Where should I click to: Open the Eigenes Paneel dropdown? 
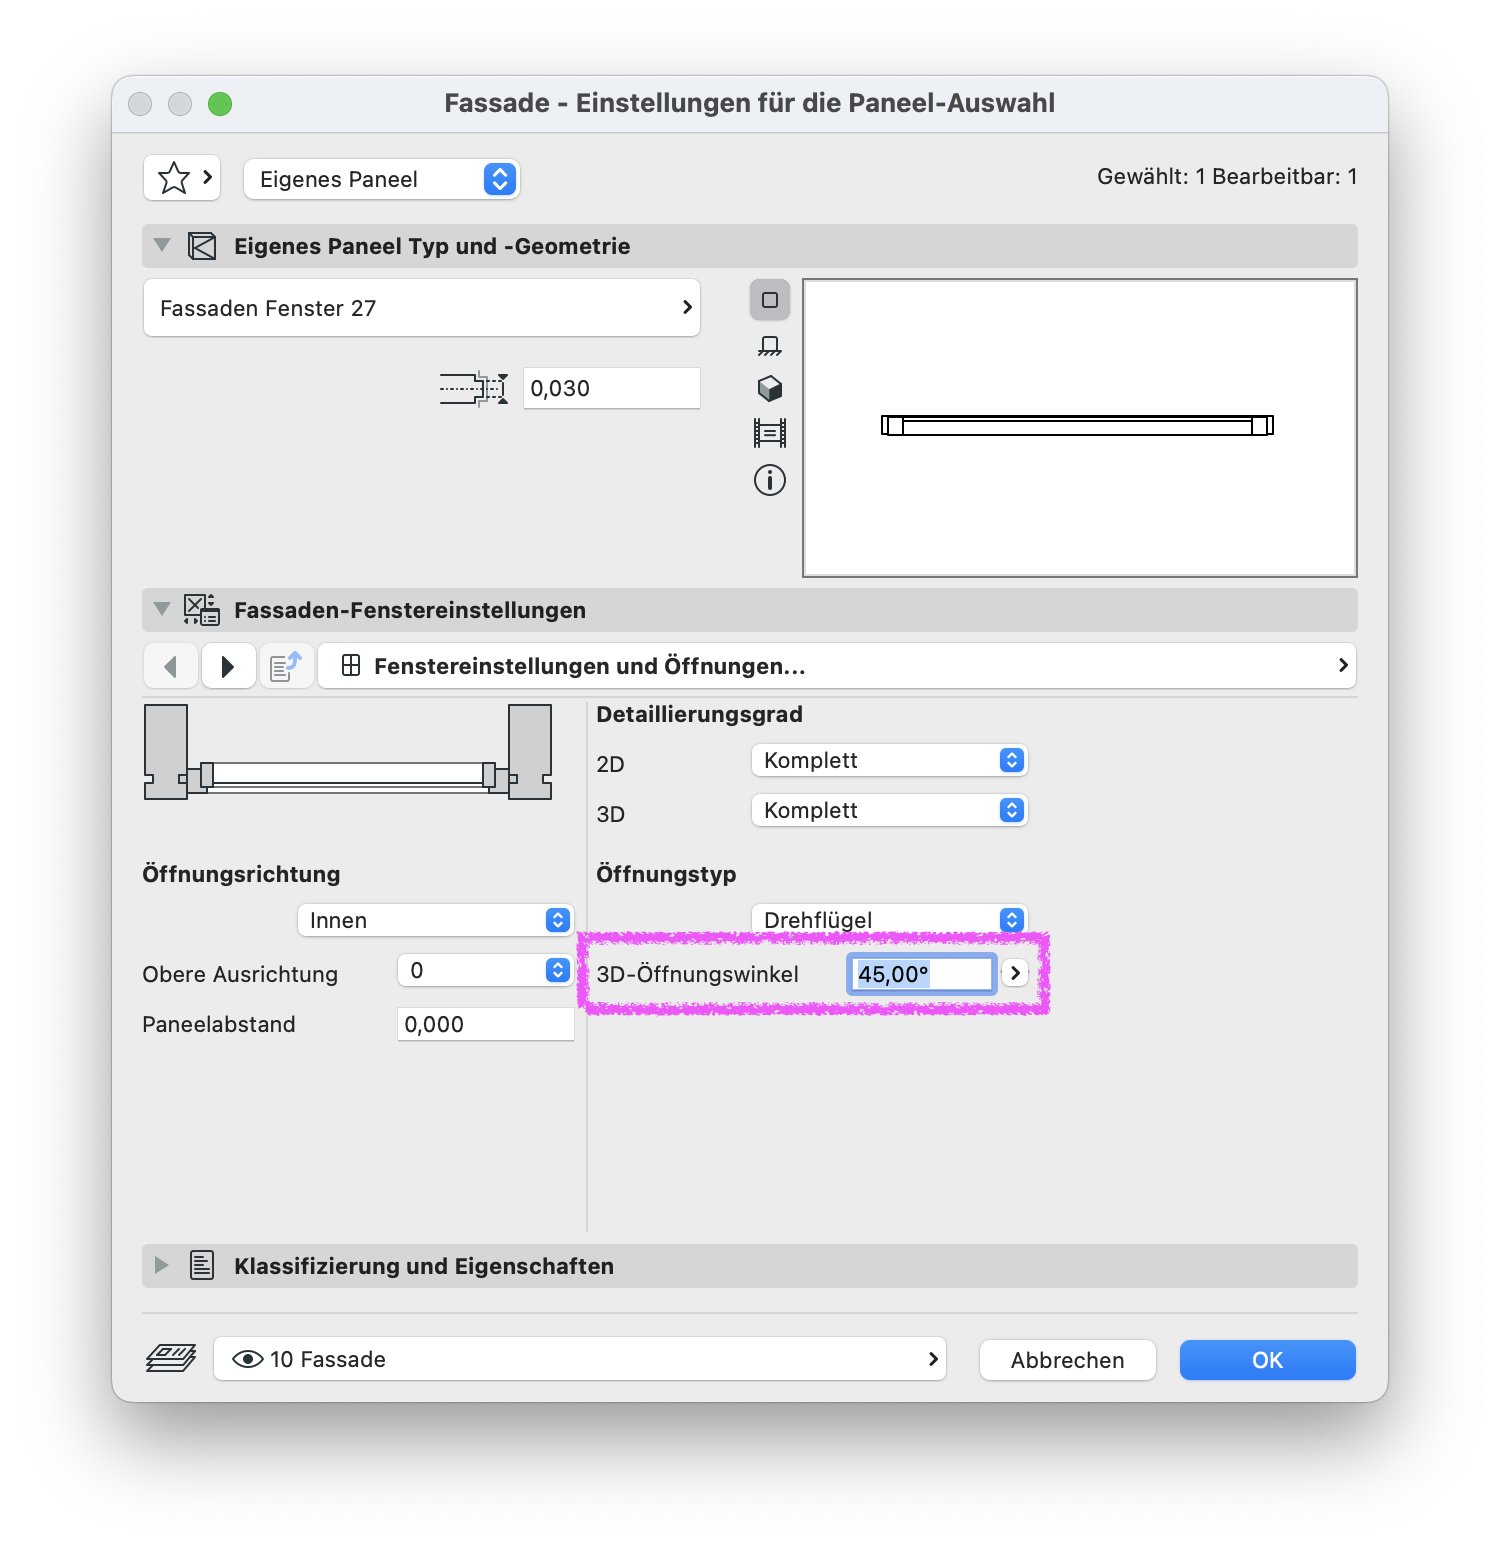(381, 179)
